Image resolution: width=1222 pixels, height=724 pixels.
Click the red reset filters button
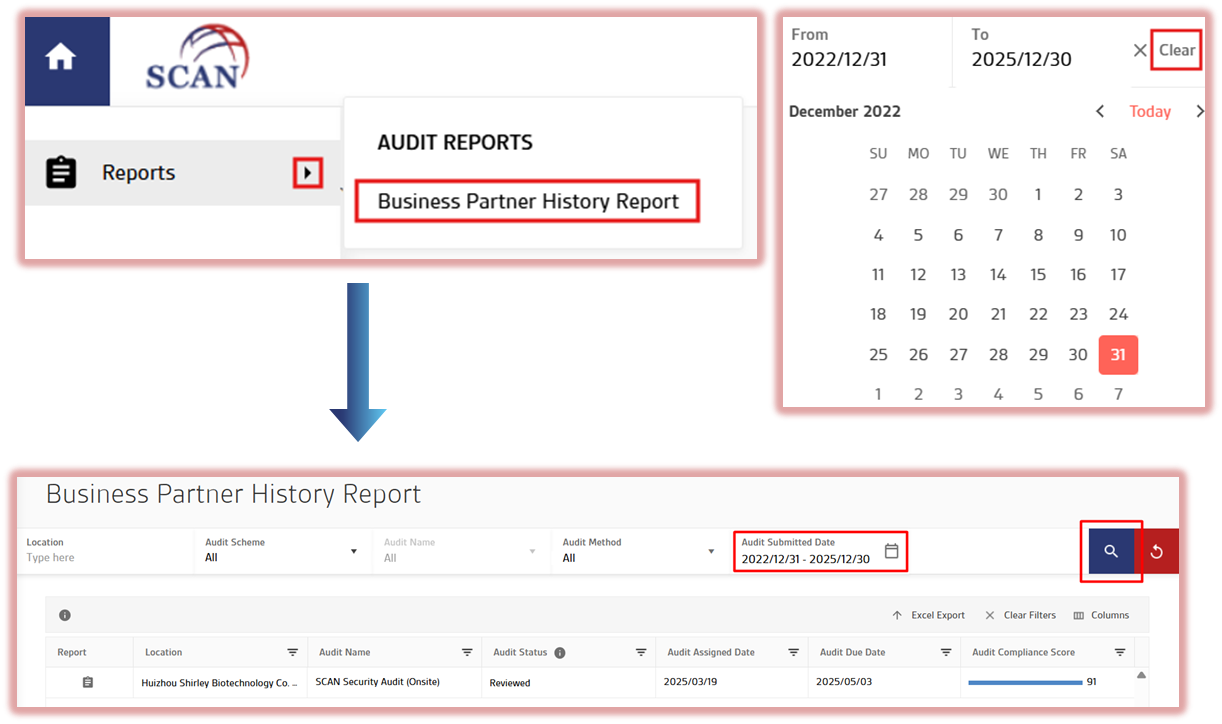click(1157, 551)
